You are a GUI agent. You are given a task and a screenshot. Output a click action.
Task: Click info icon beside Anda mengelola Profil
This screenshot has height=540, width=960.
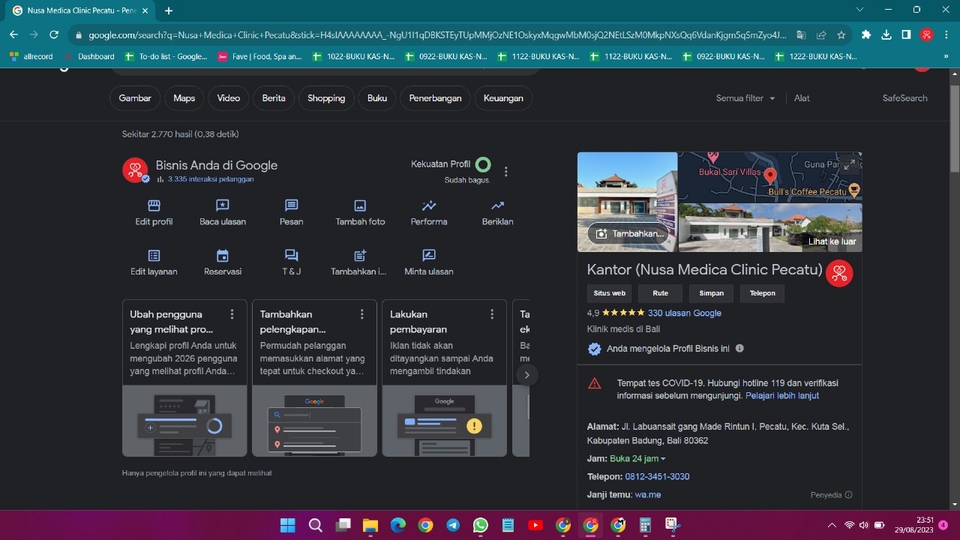pos(740,348)
